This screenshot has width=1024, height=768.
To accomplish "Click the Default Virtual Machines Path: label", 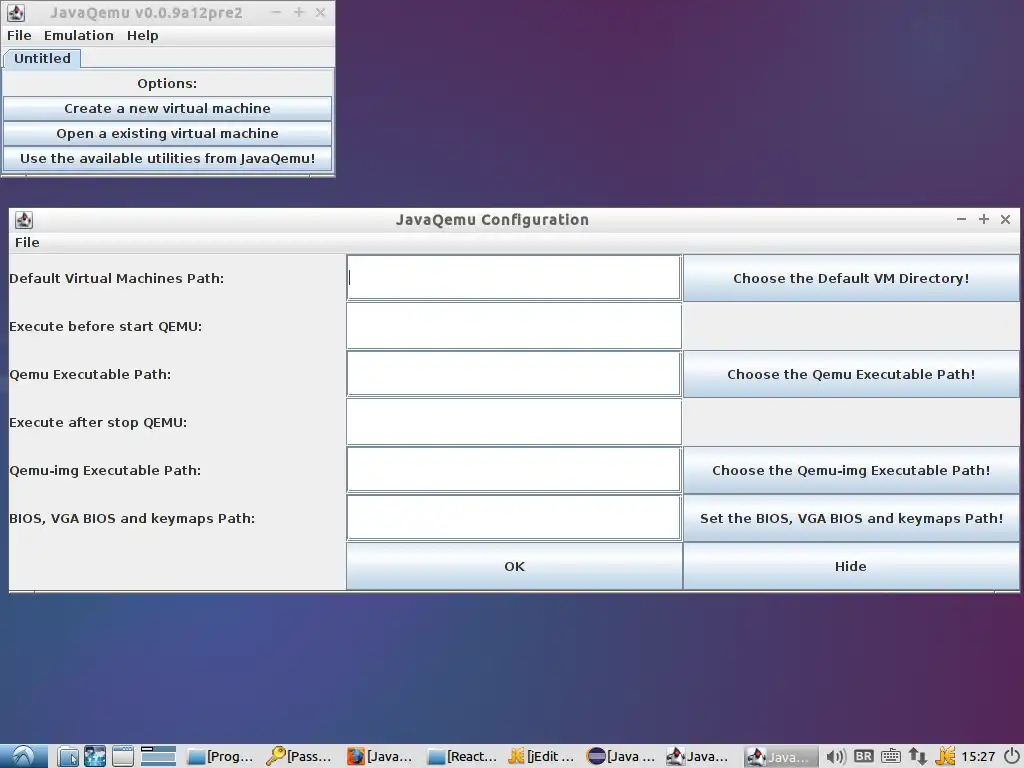I will click(116, 278).
